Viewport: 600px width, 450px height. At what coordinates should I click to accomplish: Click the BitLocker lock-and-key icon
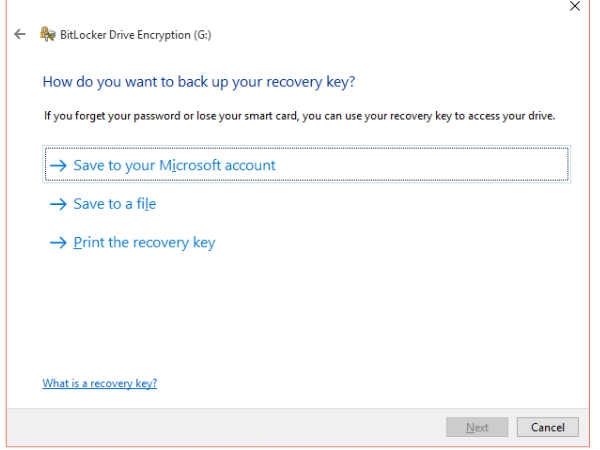click(x=48, y=34)
